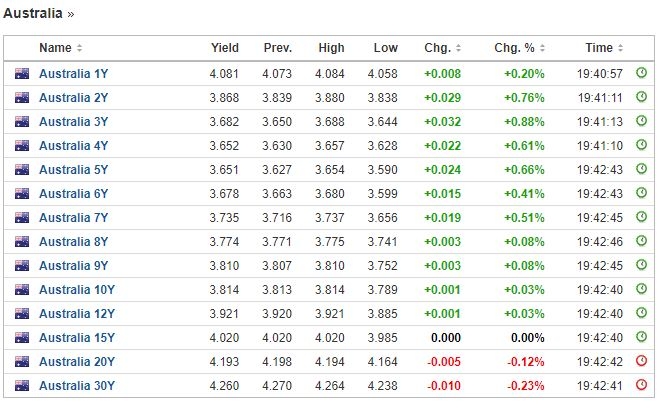
Task: Open the Australia 10Y bond link
Action: pyautogui.click(x=77, y=290)
